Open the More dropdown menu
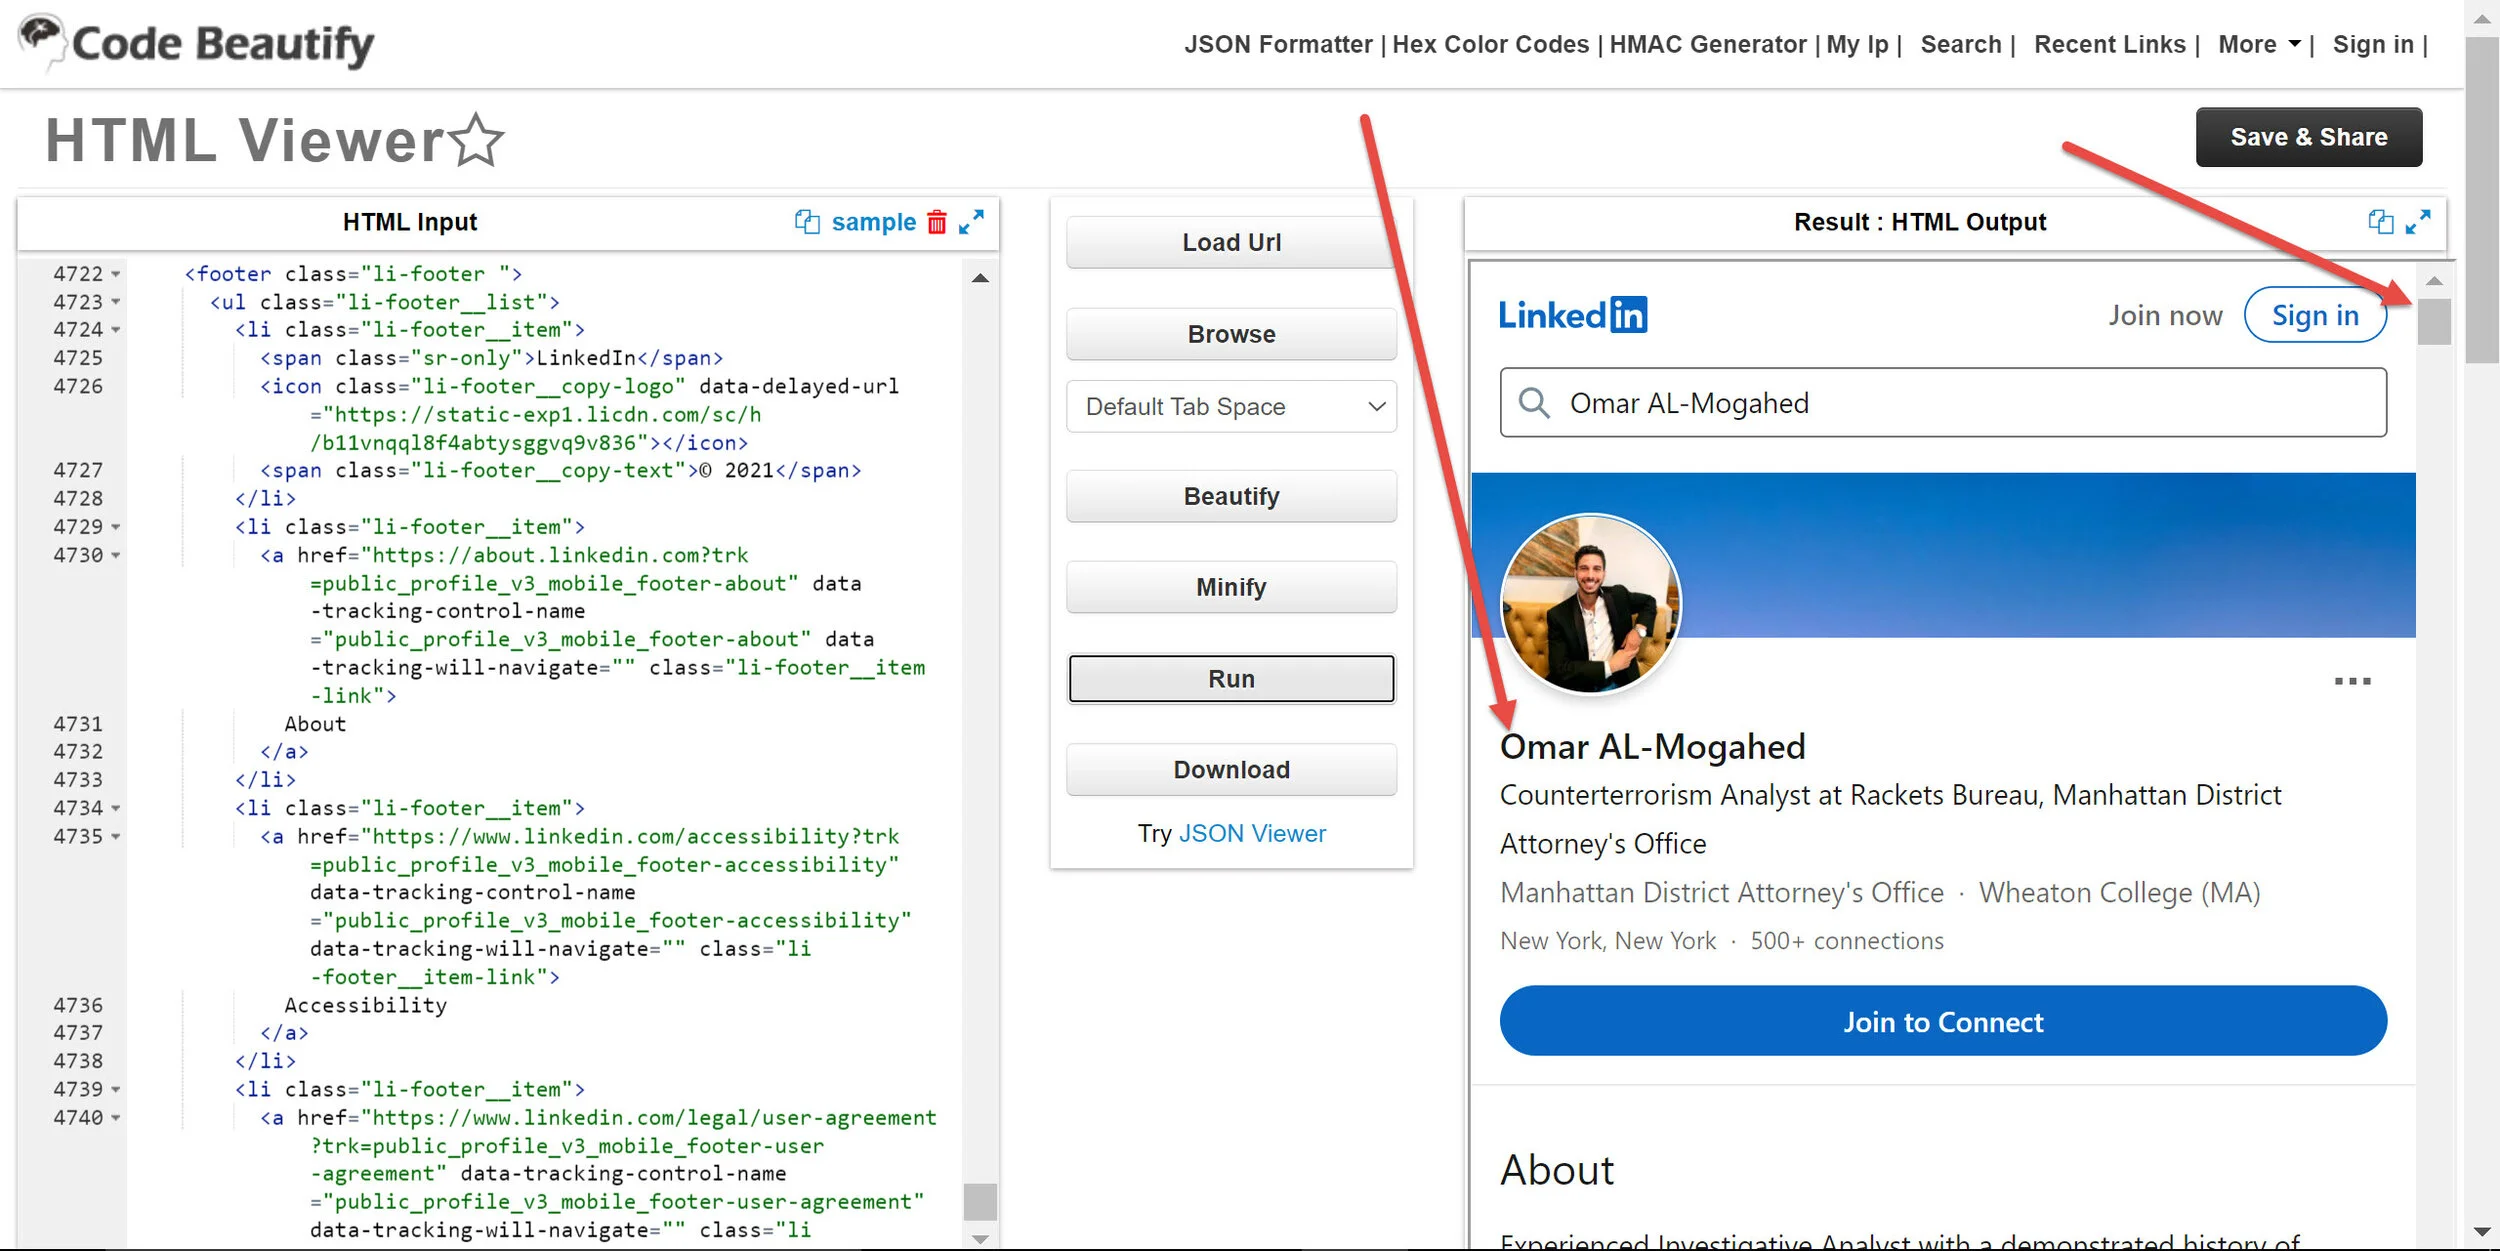2500x1251 pixels. click(x=2259, y=44)
